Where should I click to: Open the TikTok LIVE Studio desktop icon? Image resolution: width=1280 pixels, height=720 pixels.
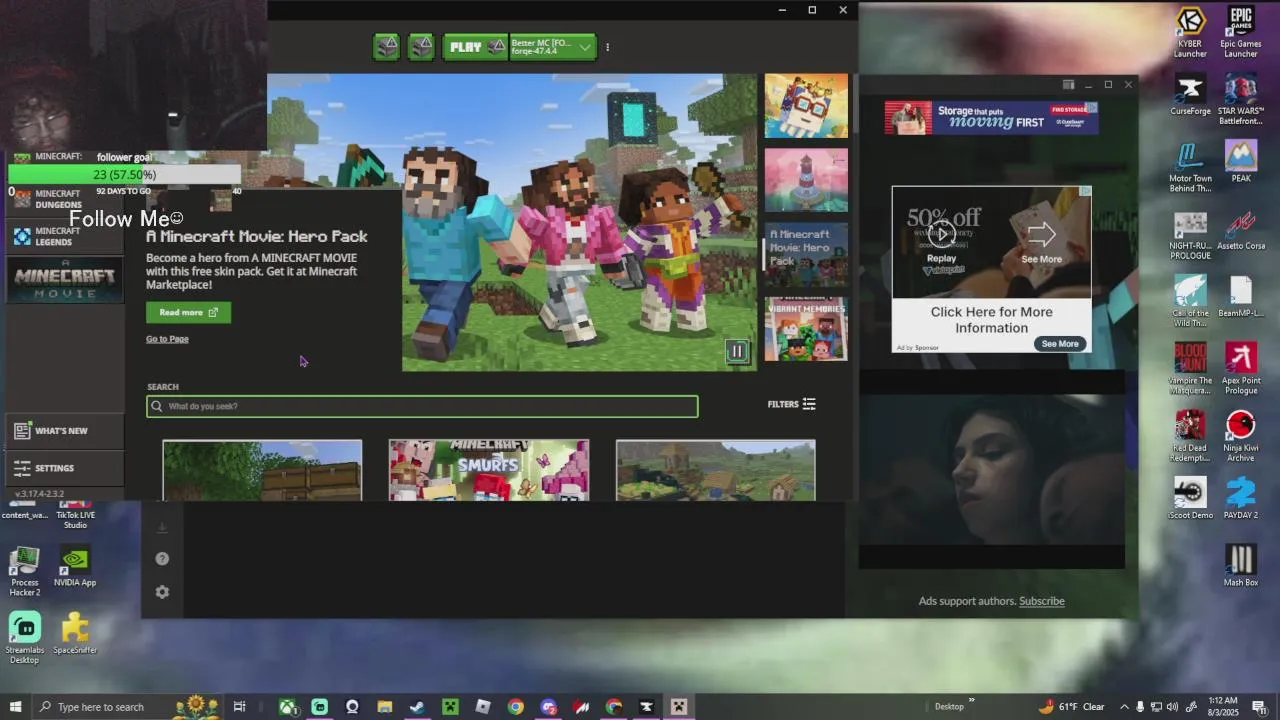click(x=75, y=516)
